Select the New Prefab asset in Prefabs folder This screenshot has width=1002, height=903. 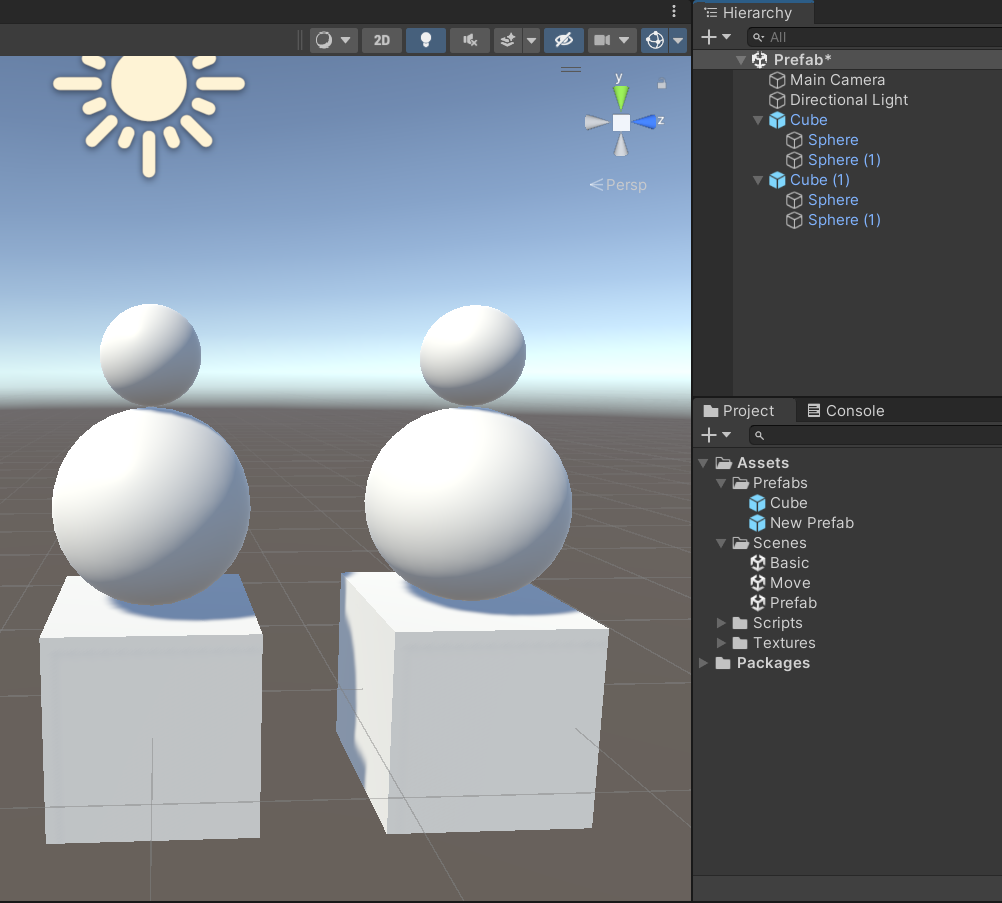(x=811, y=522)
